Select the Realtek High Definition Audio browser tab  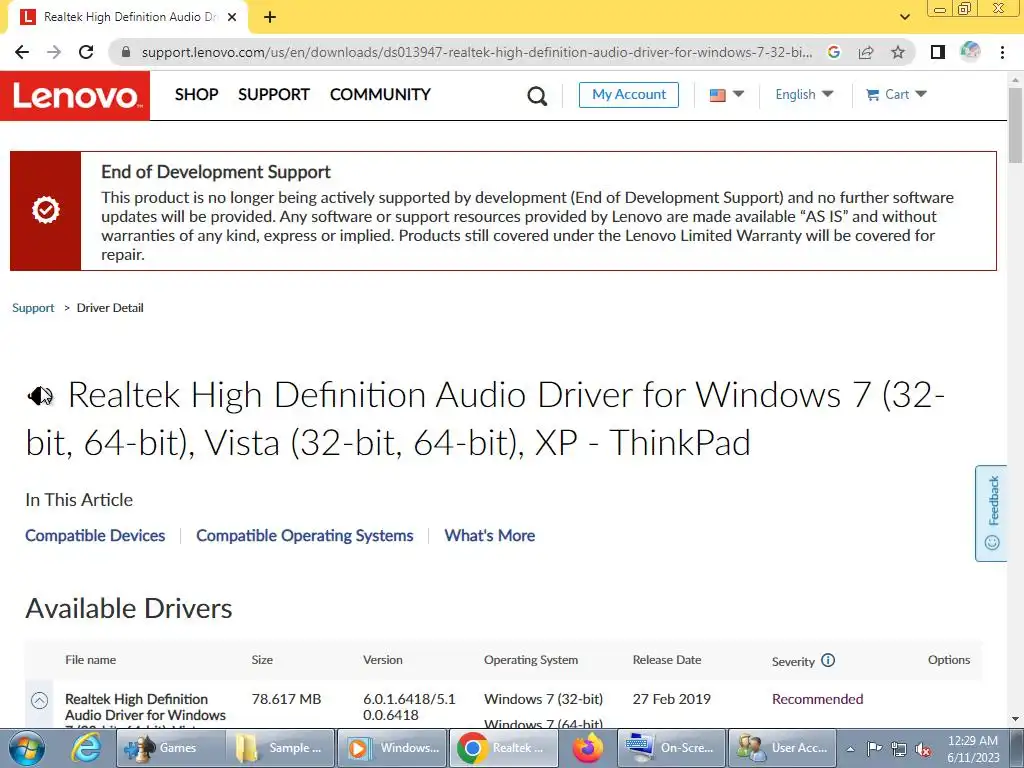(x=128, y=18)
